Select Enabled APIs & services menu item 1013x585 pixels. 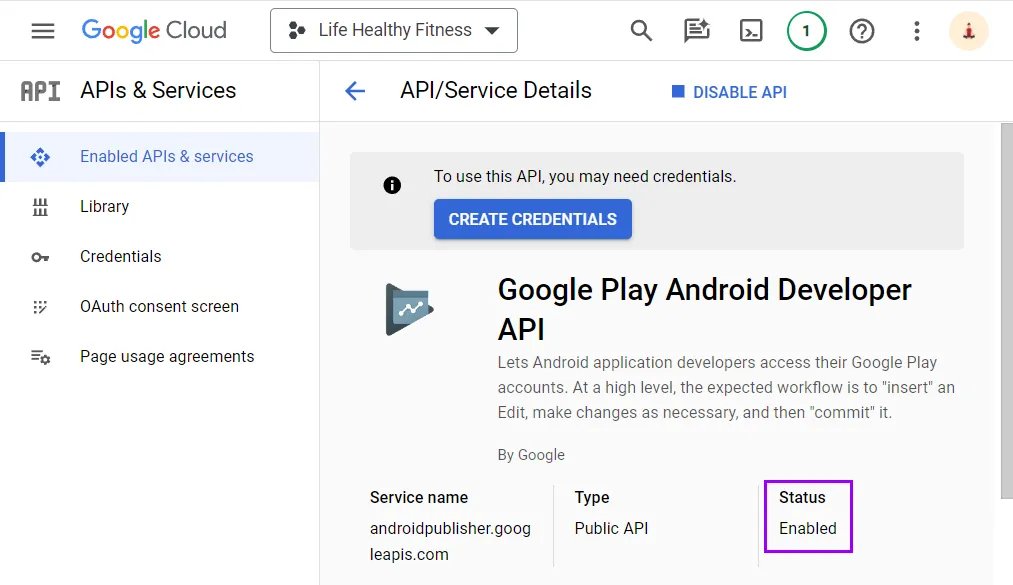(x=166, y=157)
